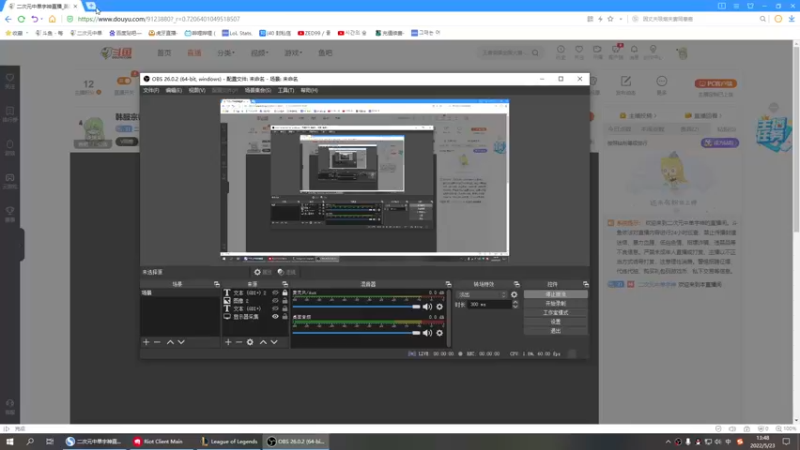Click transition duration 300 ms field
This screenshot has height=450, width=800.
(489, 305)
